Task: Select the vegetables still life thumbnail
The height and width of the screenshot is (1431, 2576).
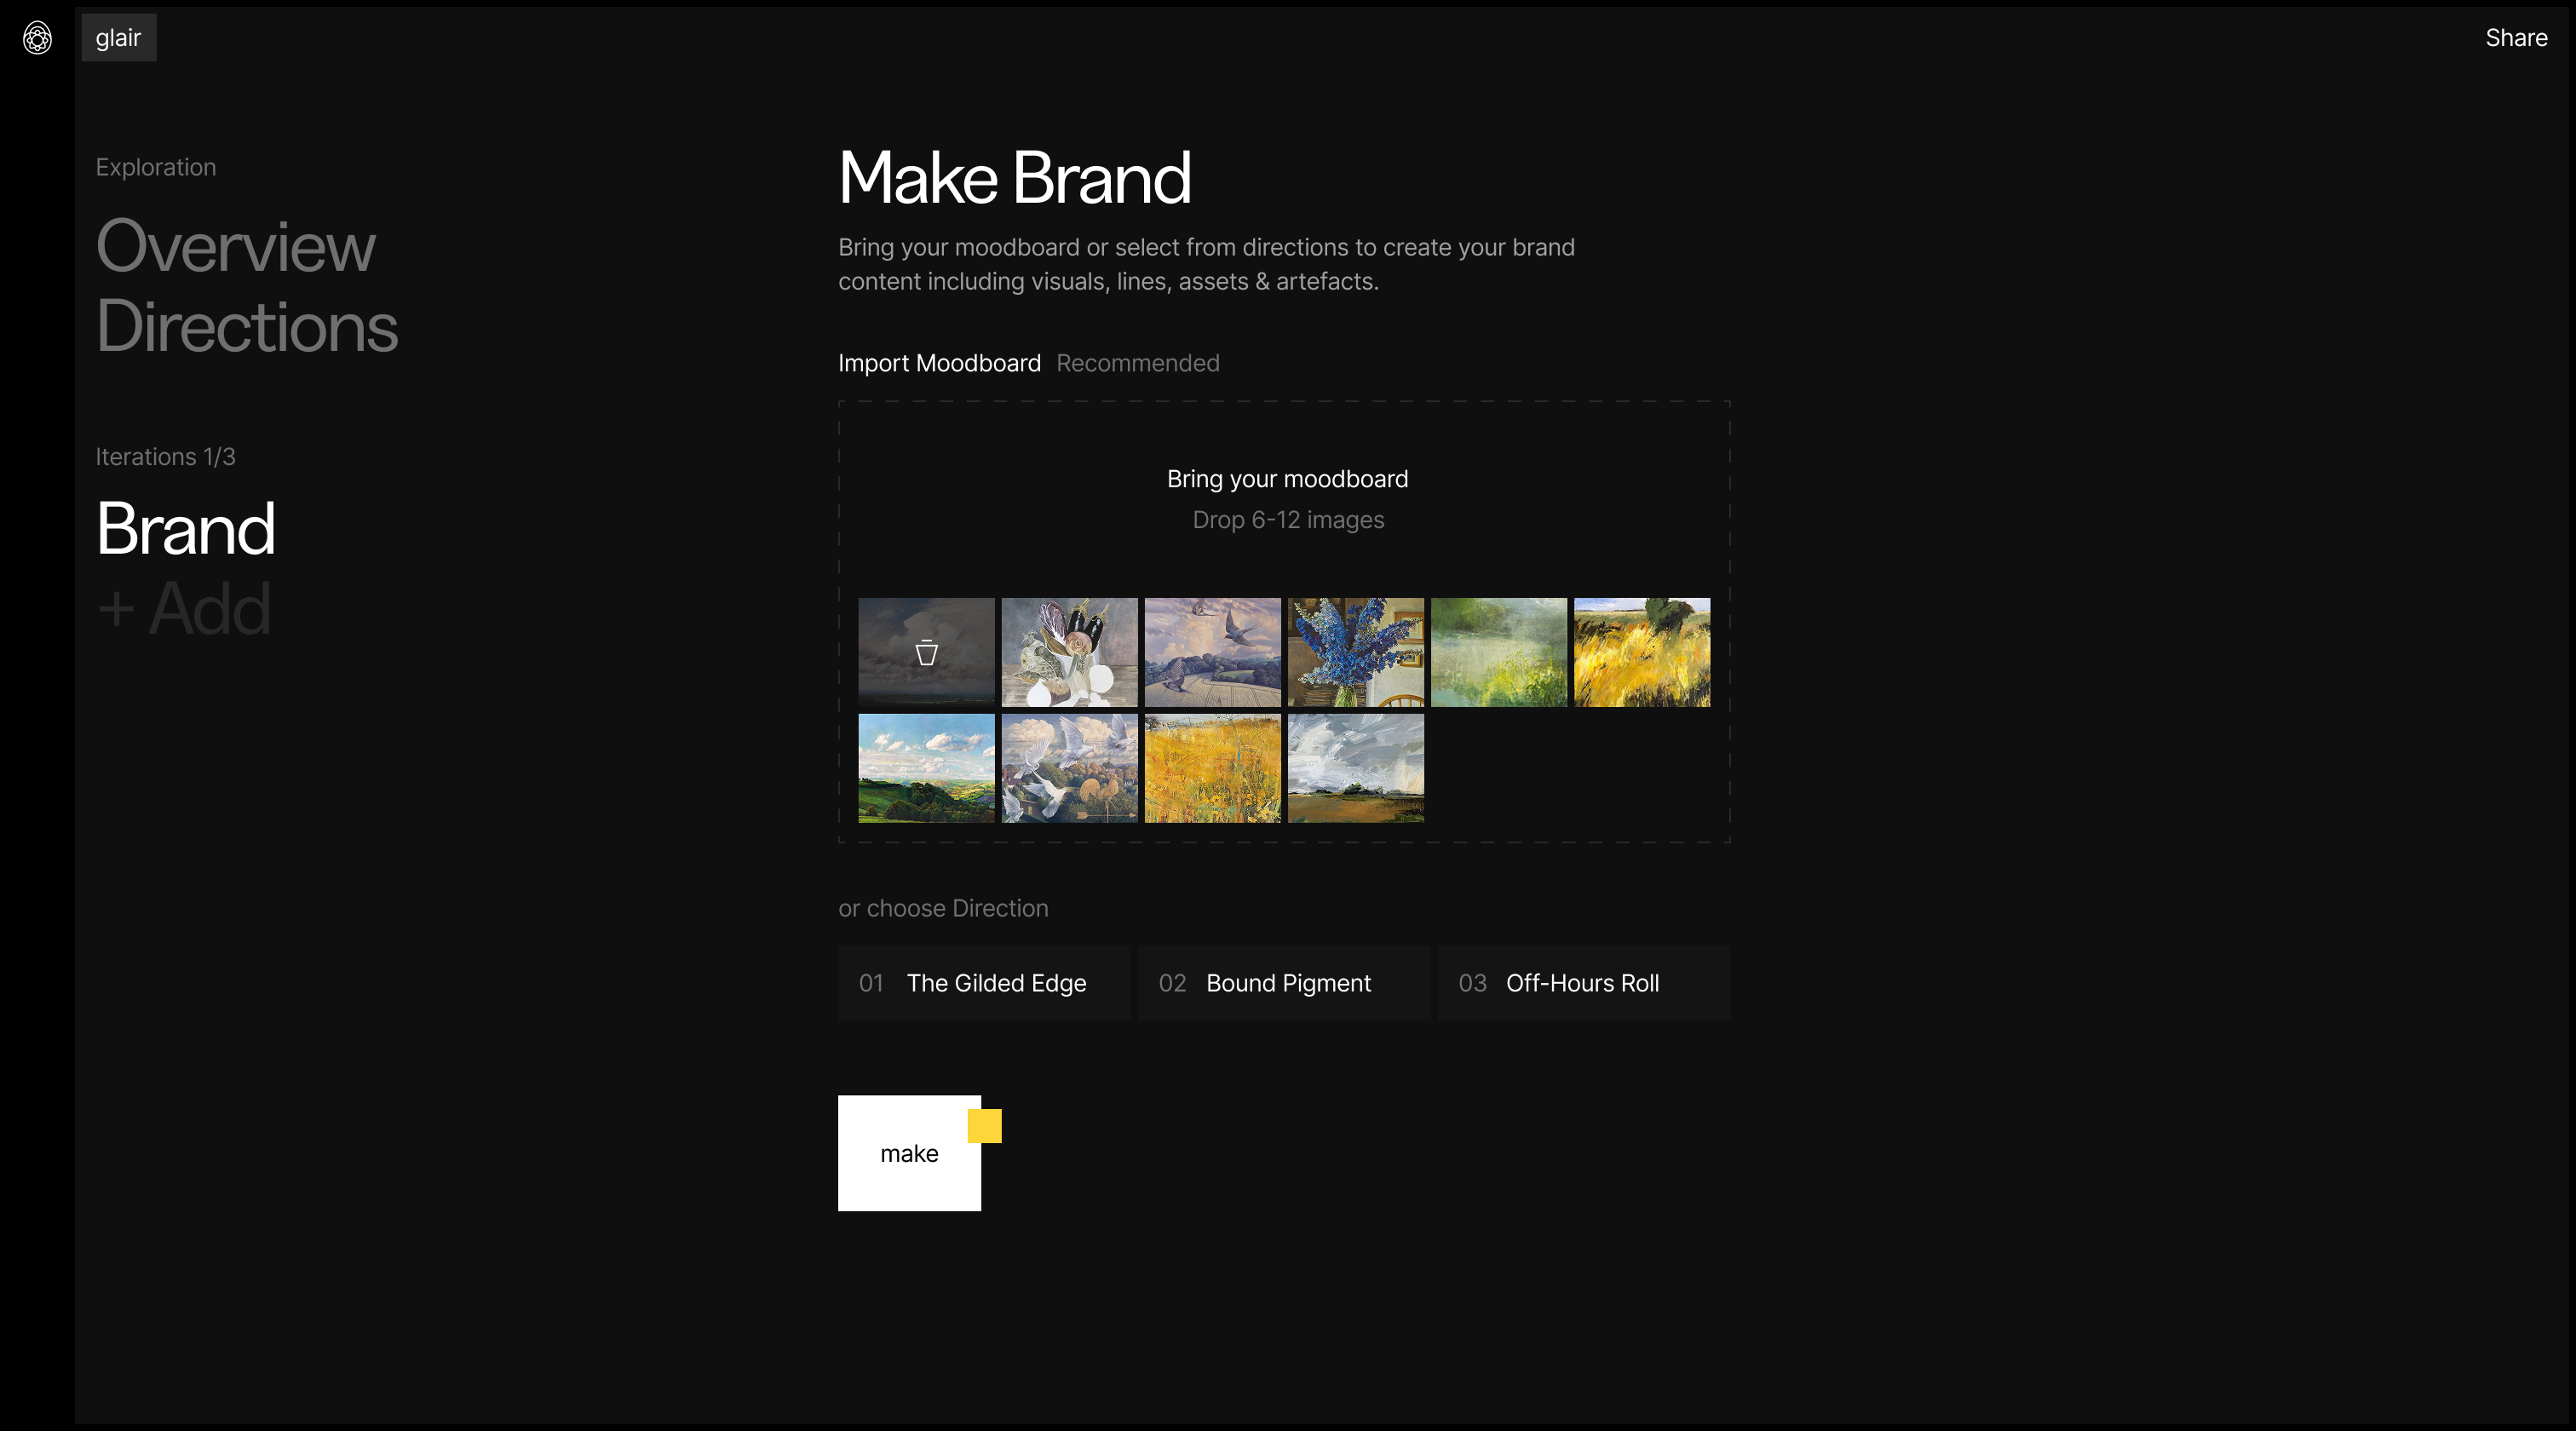Action: coord(1069,652)
